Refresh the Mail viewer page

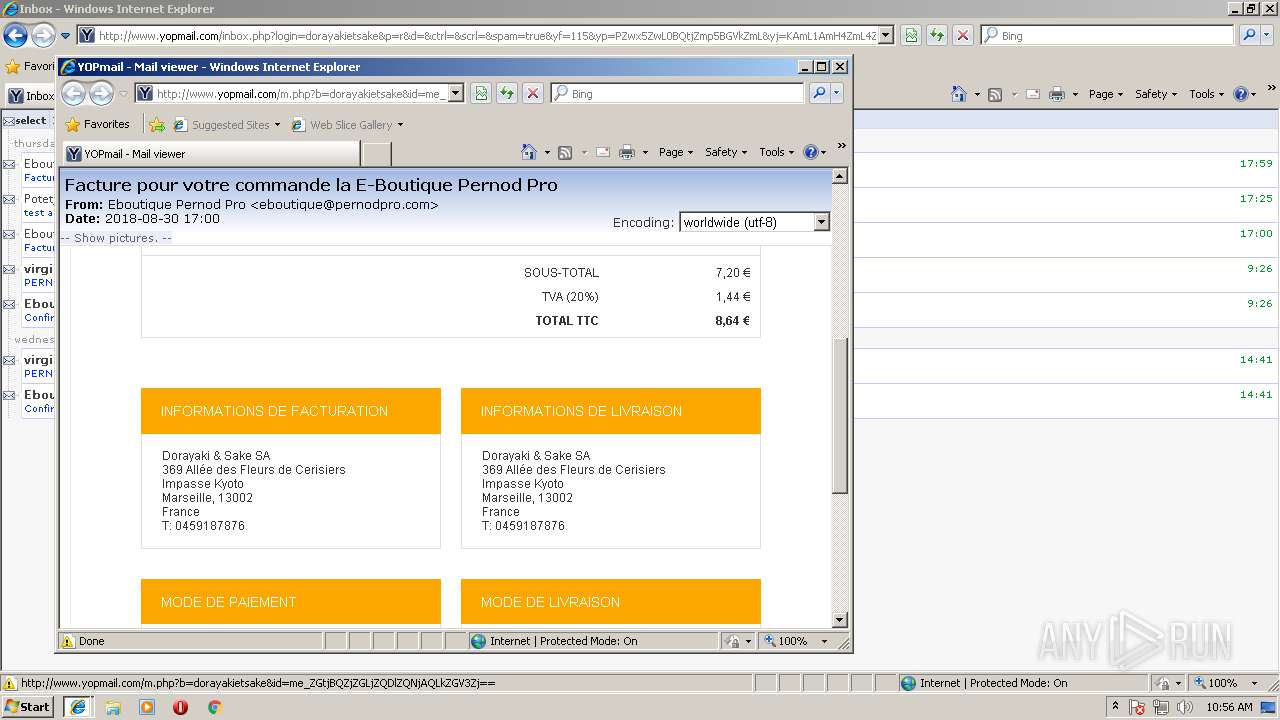[507, 93]
